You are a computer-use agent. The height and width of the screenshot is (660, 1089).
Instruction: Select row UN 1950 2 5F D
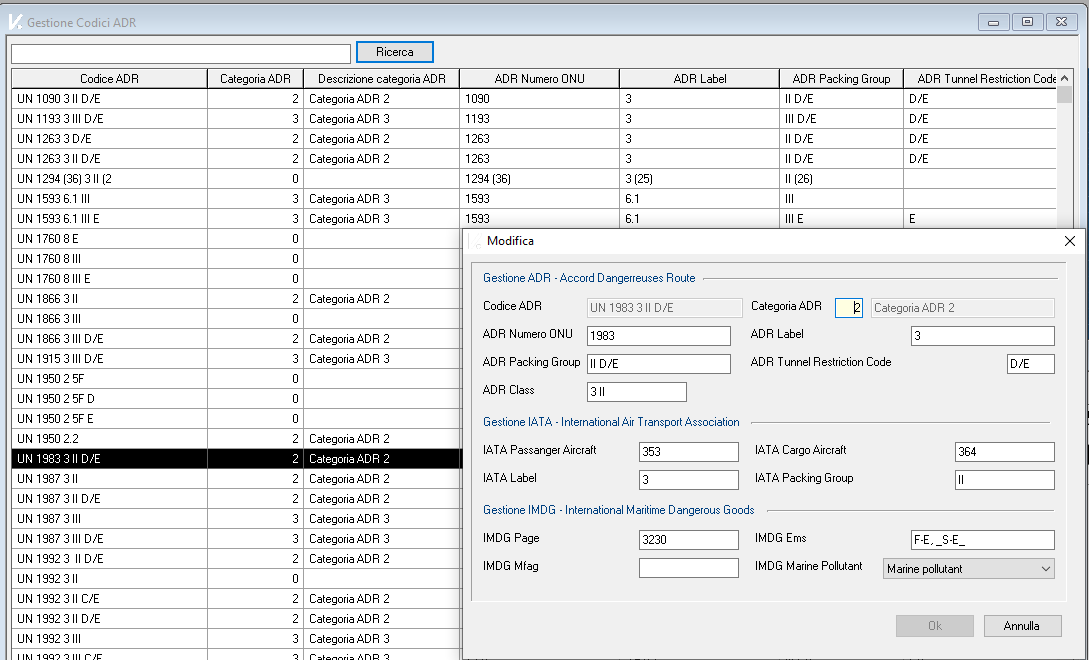[x=109, y=399]
